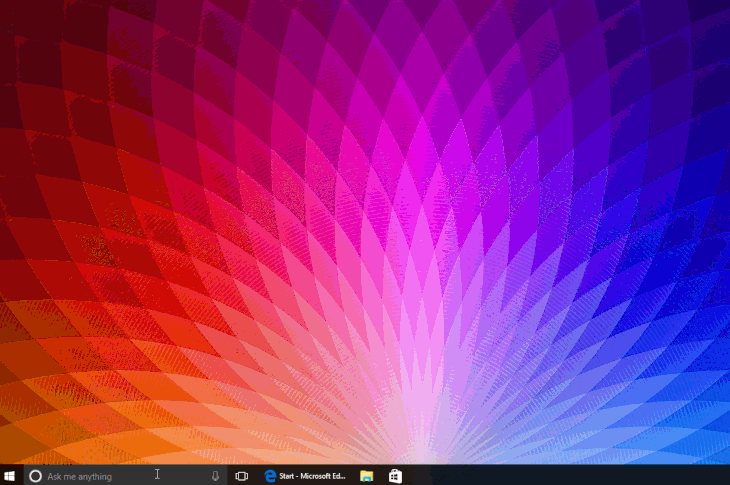The width and height of the screenshot is (730, 485).
Task: Browse files with the folder icon
Action: 367,476
